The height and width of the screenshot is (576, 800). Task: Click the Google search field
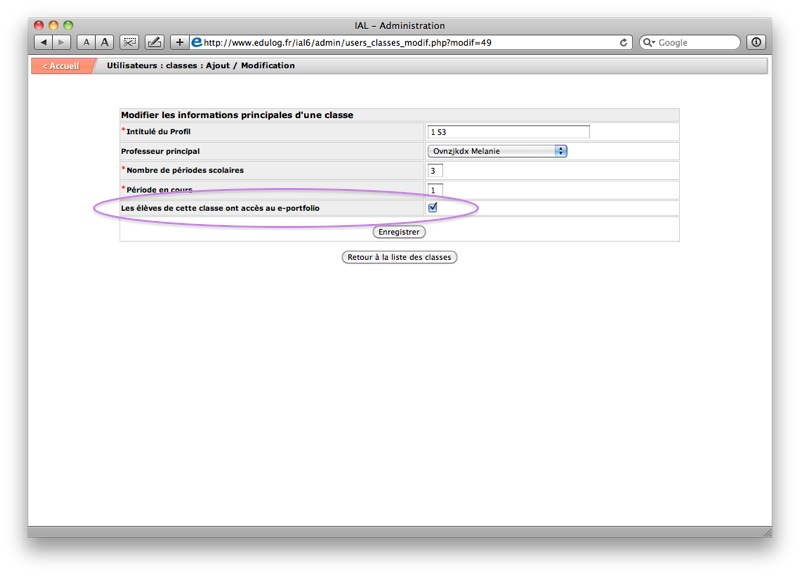point(696,43)
